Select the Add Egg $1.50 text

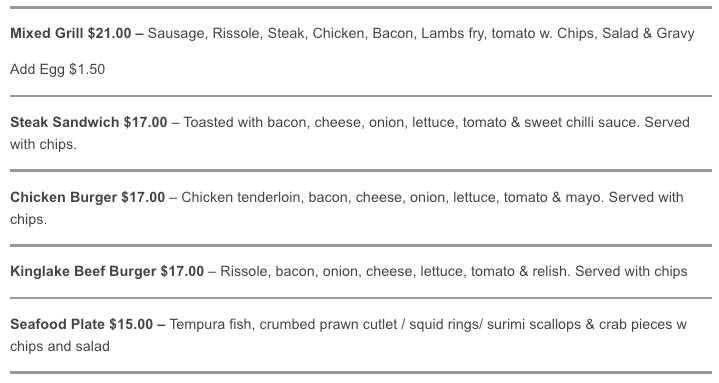pos(57,69)
